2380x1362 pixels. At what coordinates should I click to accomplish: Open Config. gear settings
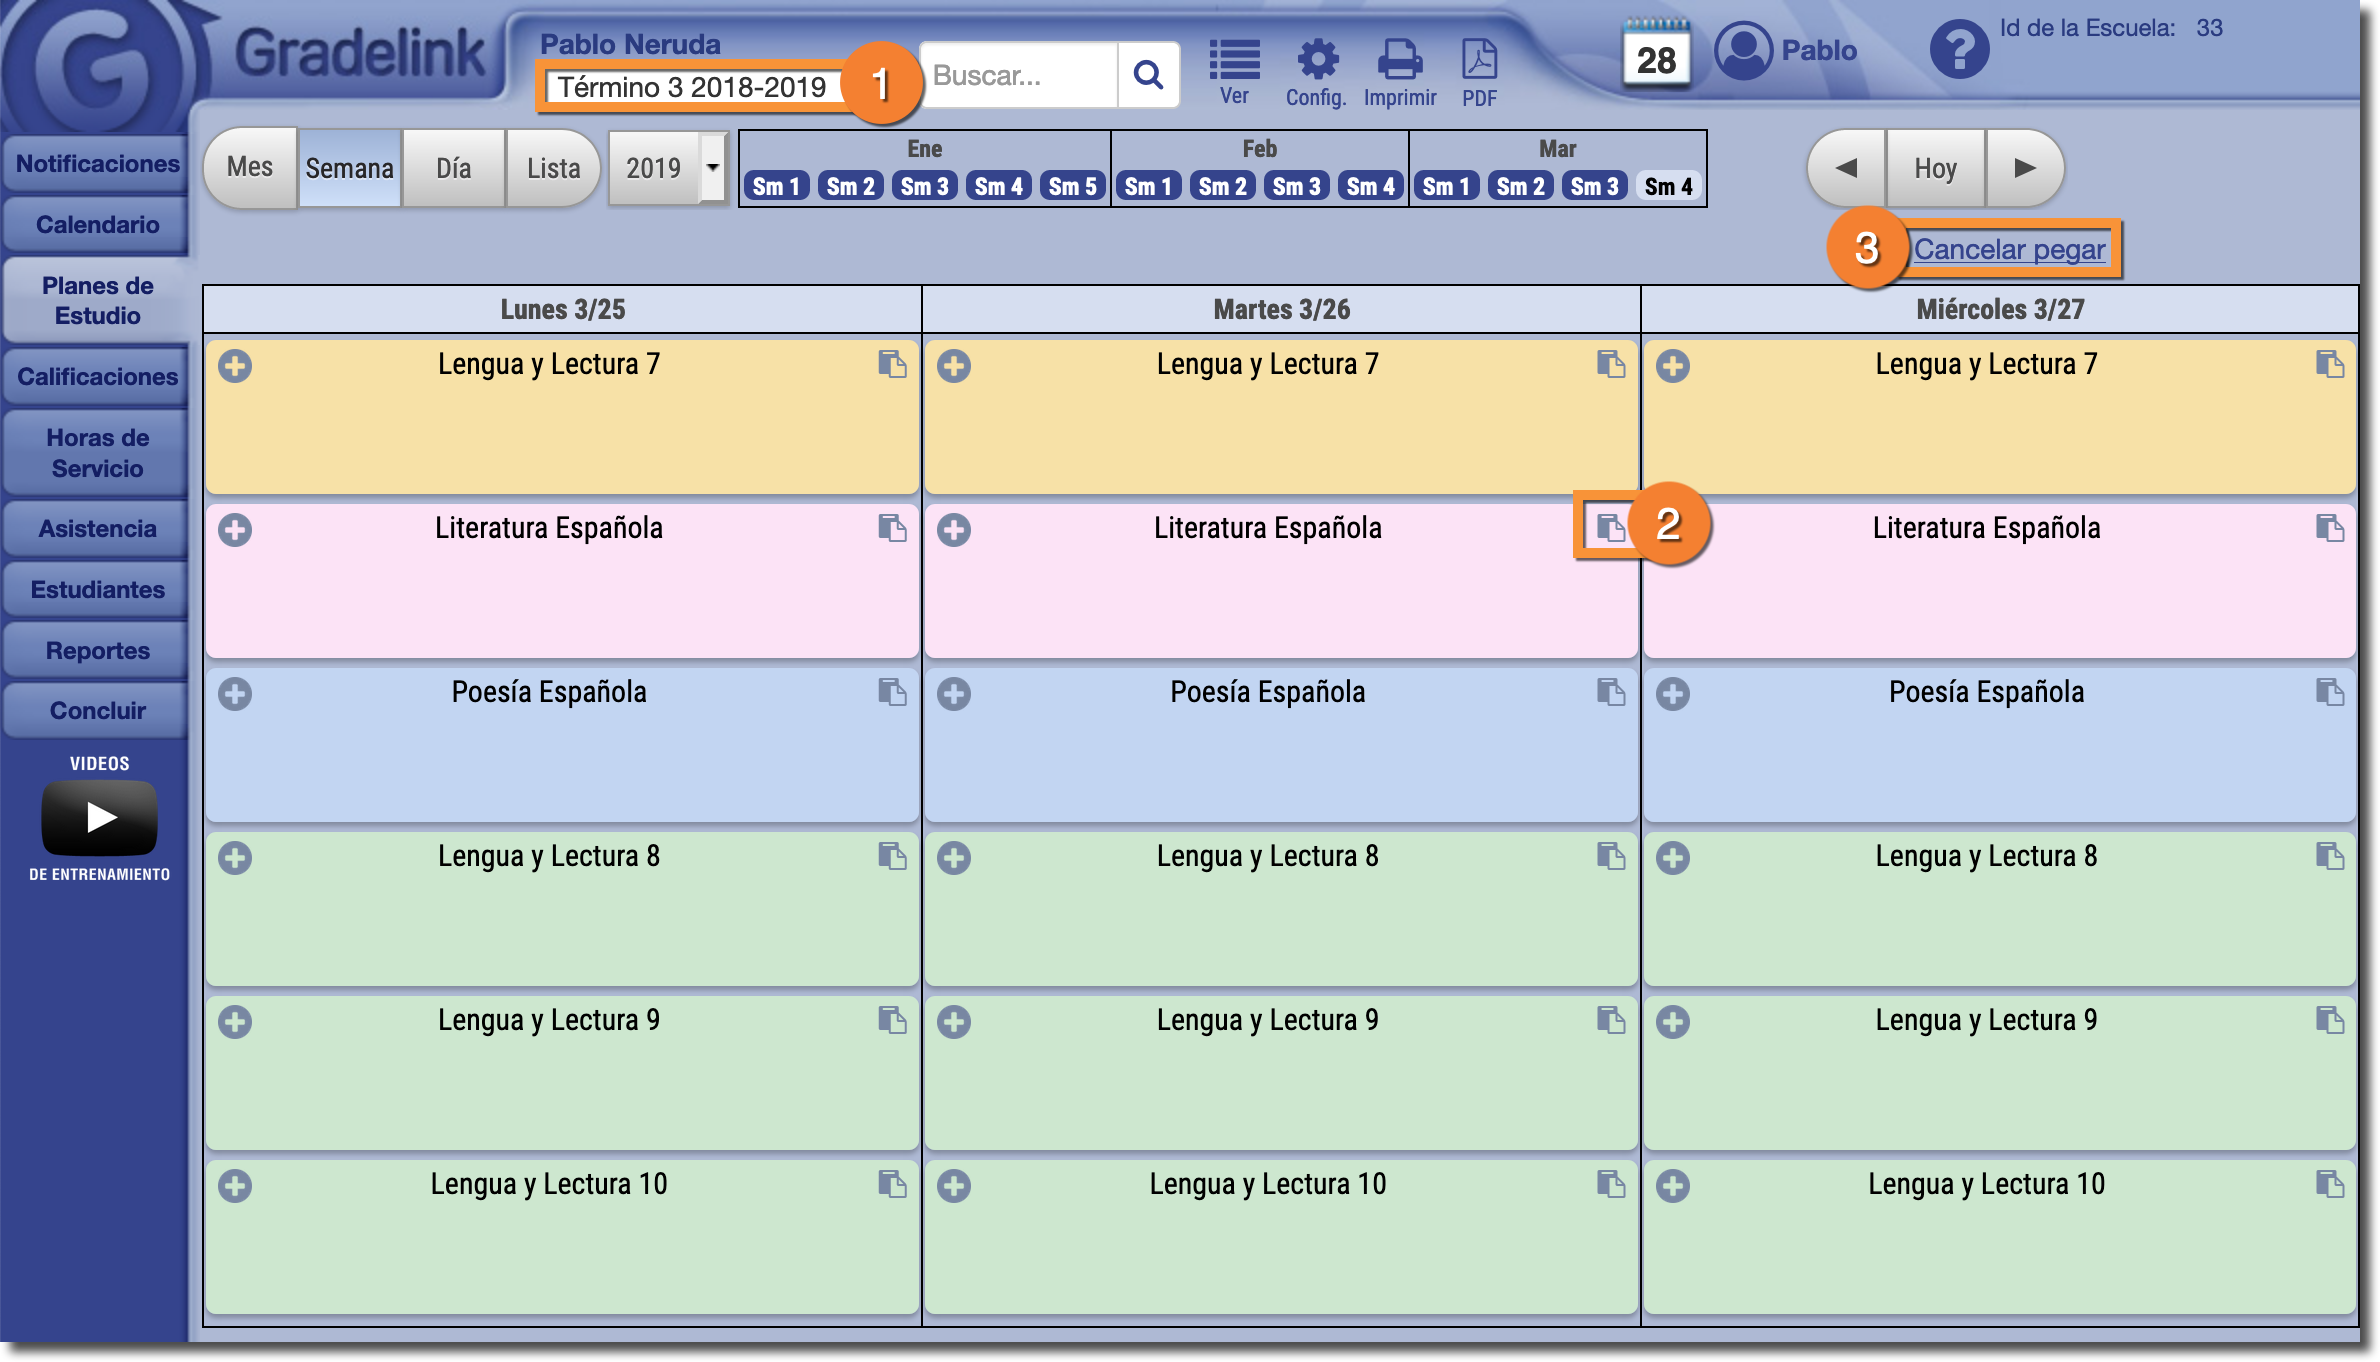click(x=1317, y=62)
